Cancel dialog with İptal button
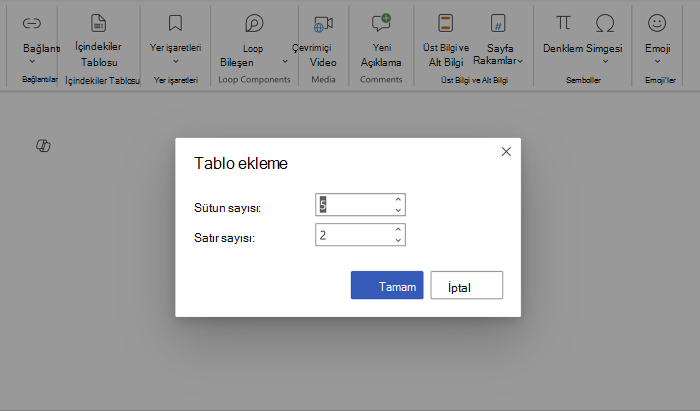Screen dimensions: 700x411 [x=467, y=285]
